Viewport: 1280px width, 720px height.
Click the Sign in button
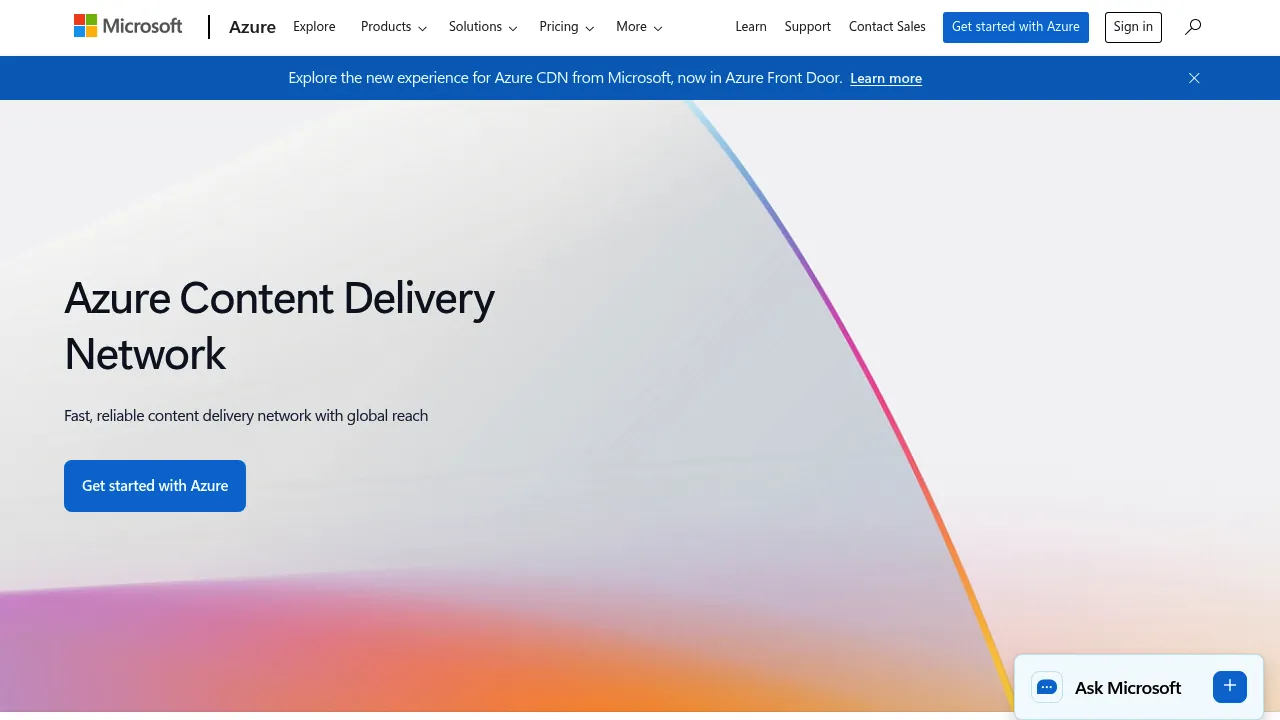pos(1133,27)
